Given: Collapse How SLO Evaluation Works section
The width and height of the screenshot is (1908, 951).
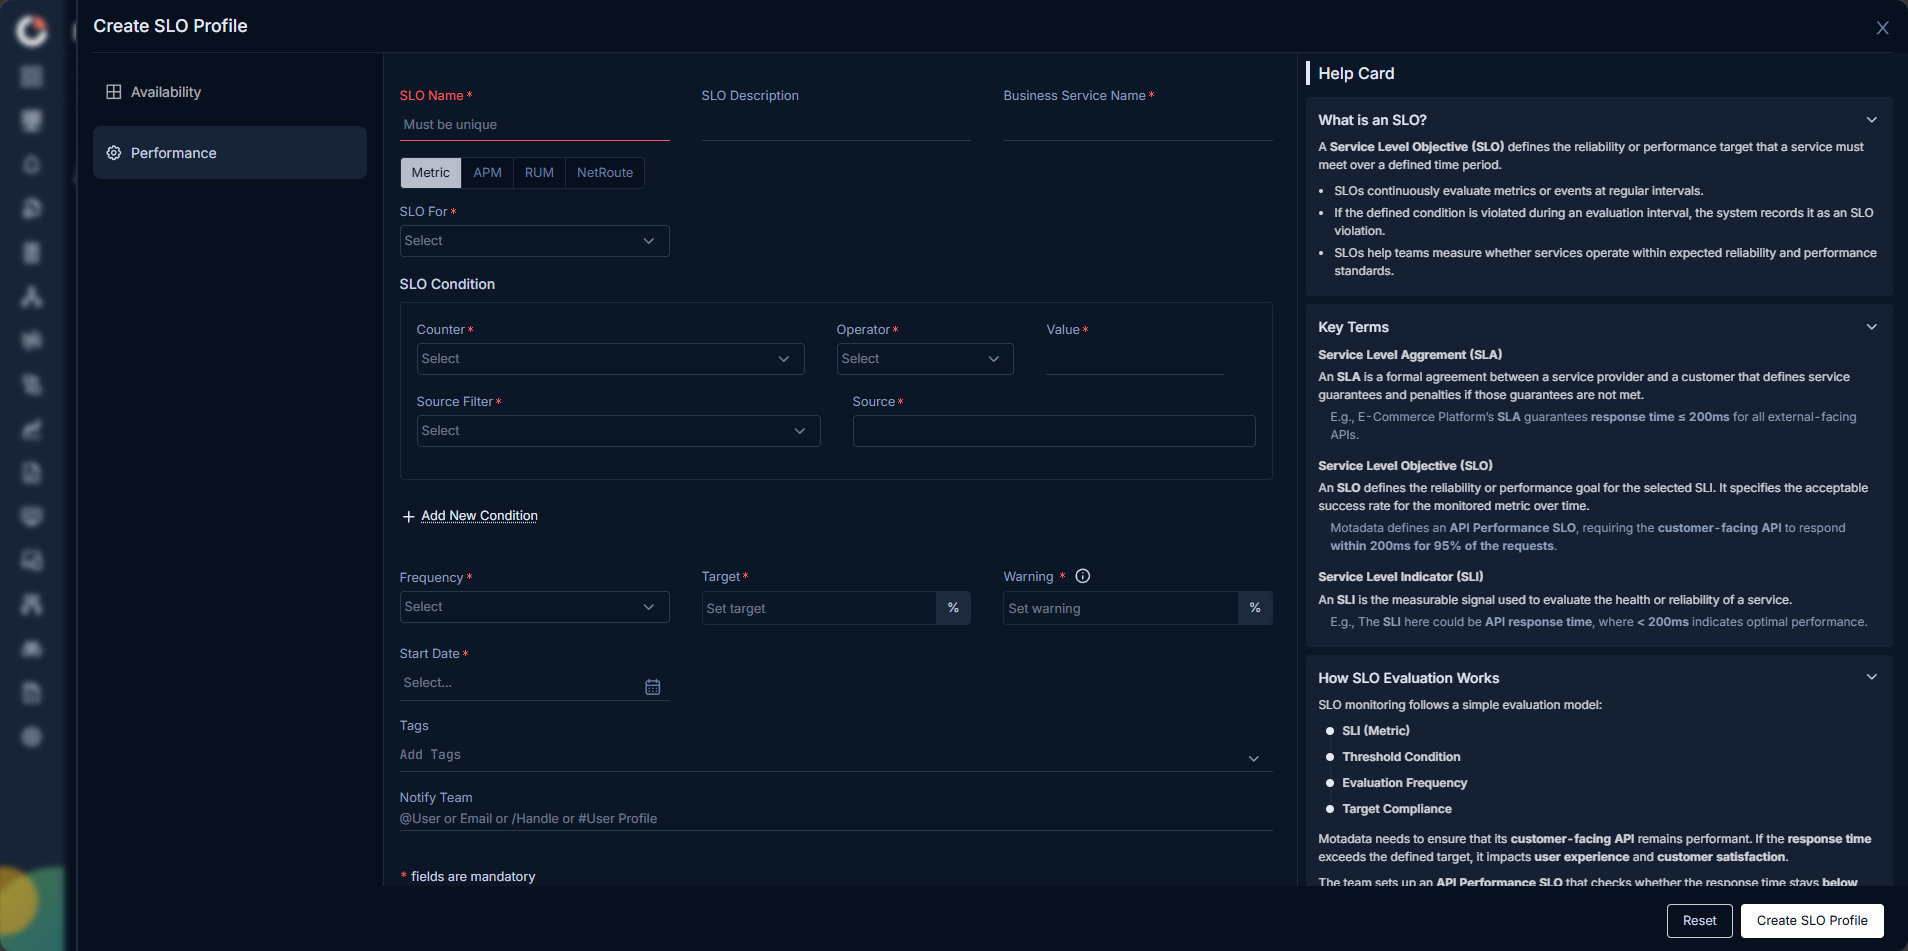Looking at the screenshot, I should pyautogui.click(x=1872, y=677).
